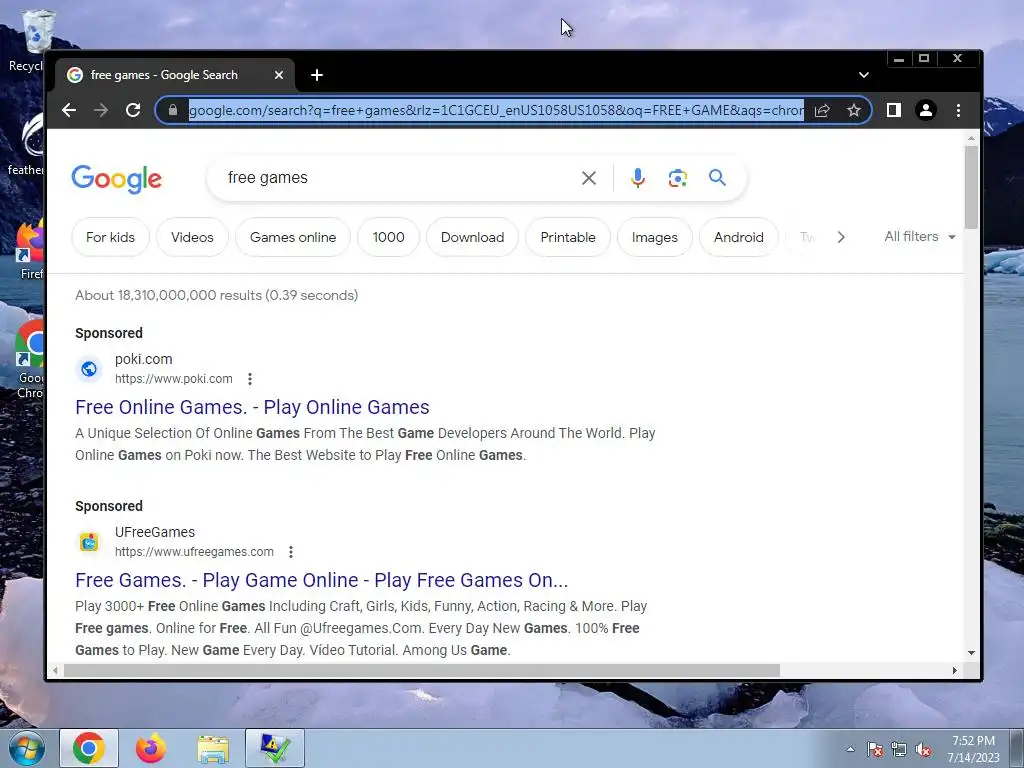1024x768 pixels.
Task: Select the '1000' filter chip
Action: point(389,237)
